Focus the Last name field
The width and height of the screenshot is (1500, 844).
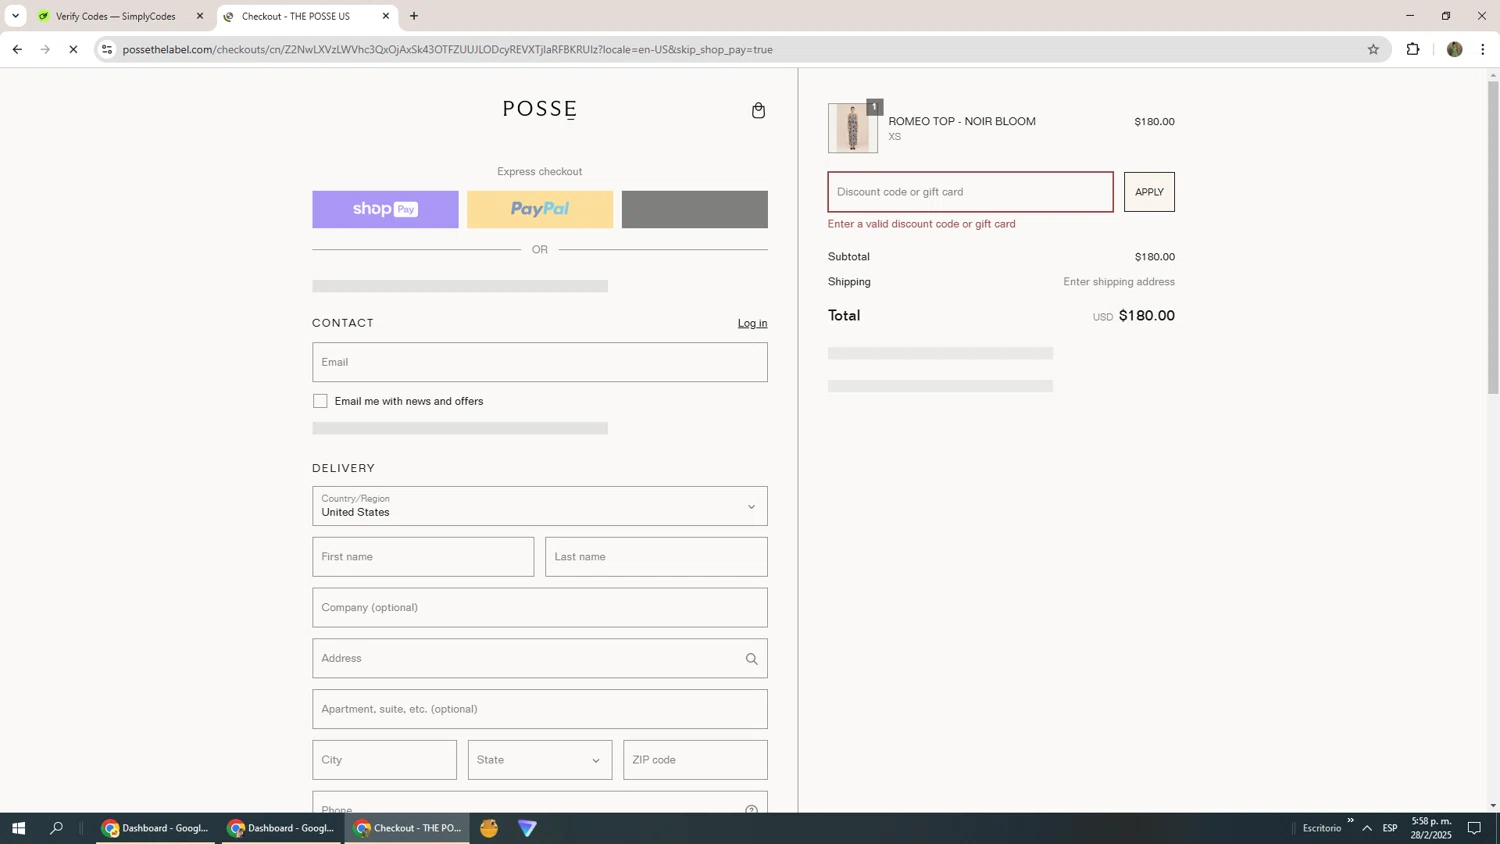[656, 557]
